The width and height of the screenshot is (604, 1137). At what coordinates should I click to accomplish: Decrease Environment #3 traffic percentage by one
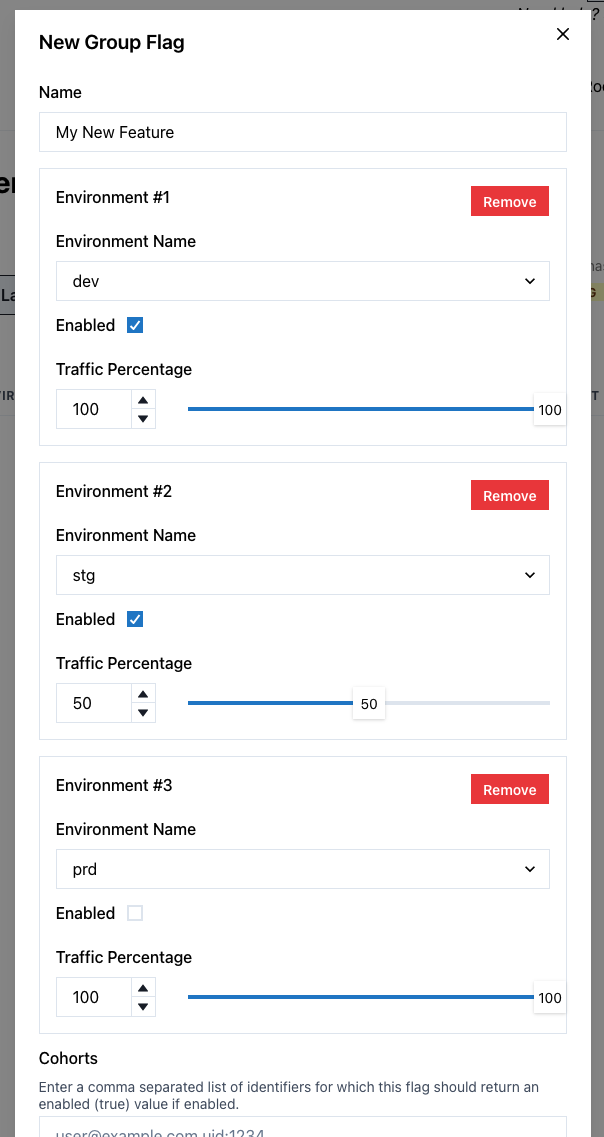coord(144,1006)
